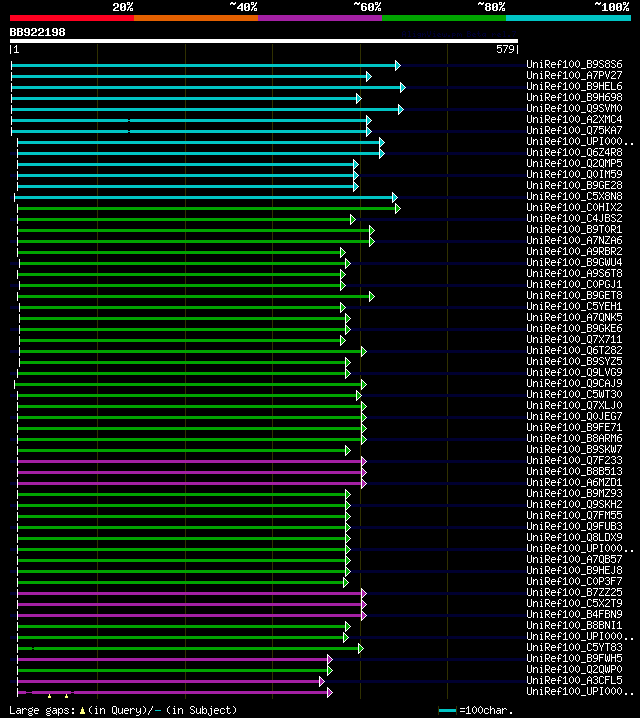Open hit UniRef100_B9FE71
Screen dimensions: 640x718
coord(574,427)
